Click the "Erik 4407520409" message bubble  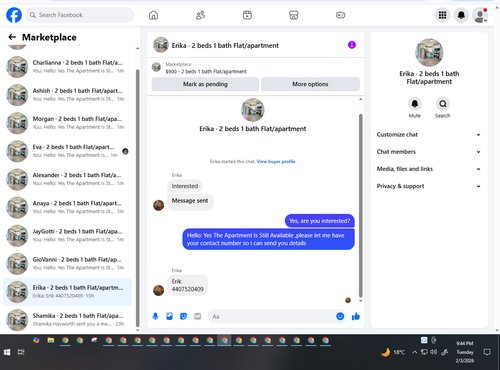pos(187,285)
